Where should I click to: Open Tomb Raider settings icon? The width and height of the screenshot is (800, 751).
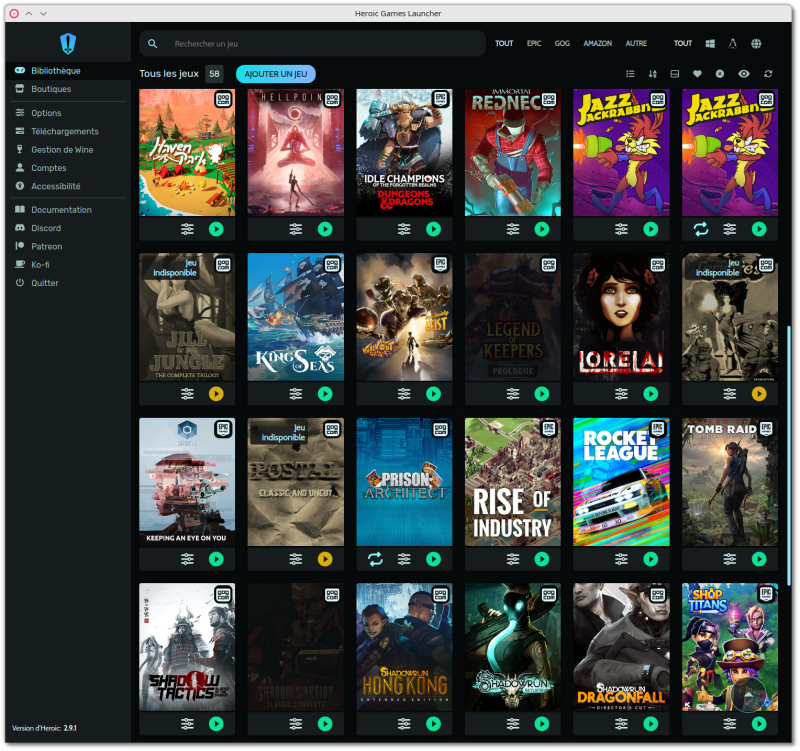tap(730, 559)
